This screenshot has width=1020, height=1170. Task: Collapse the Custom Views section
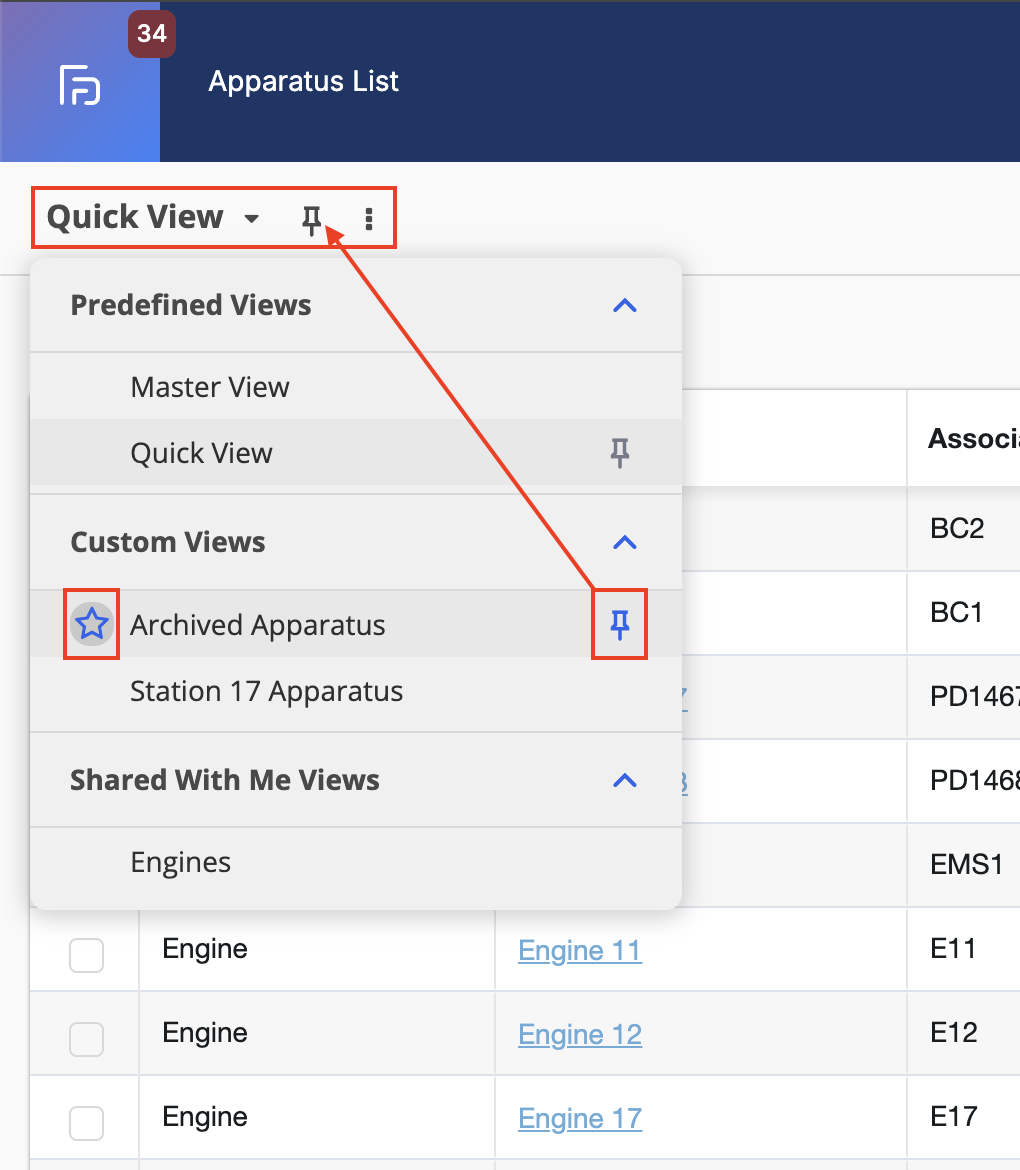pyautogui.click(x=625, y=542)
